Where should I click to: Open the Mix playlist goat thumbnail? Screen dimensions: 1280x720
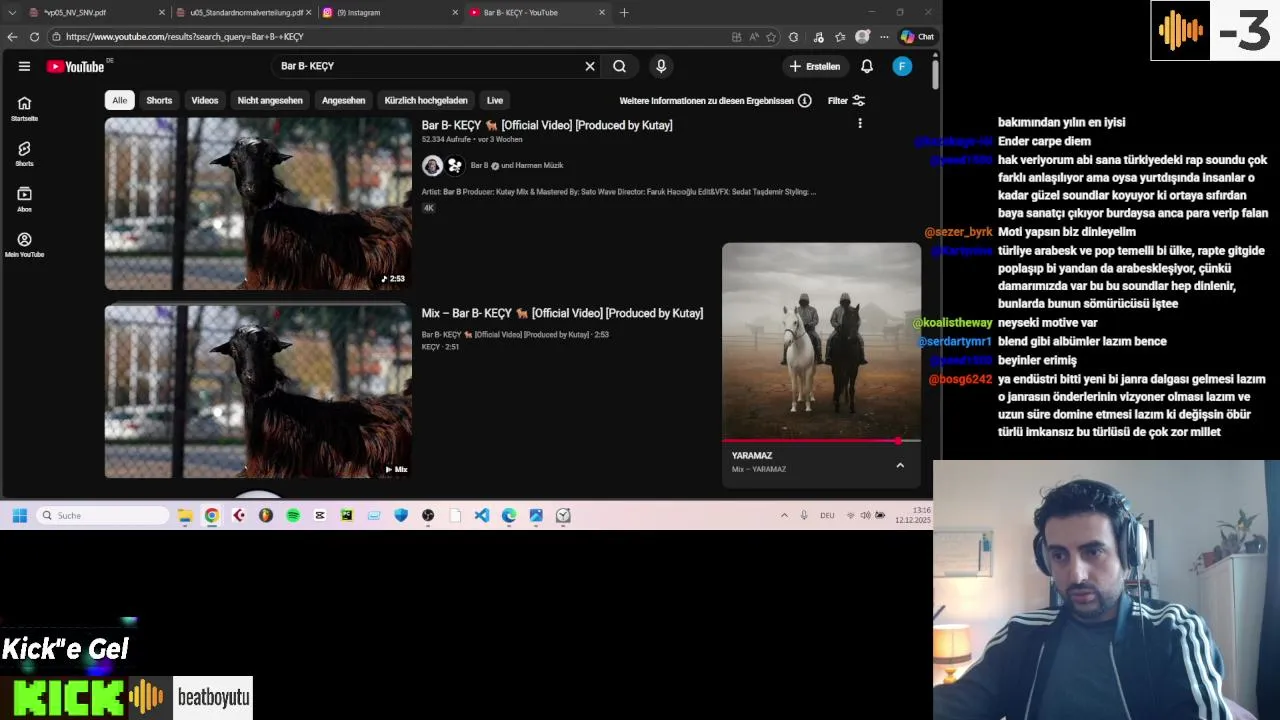pos(258,391)
